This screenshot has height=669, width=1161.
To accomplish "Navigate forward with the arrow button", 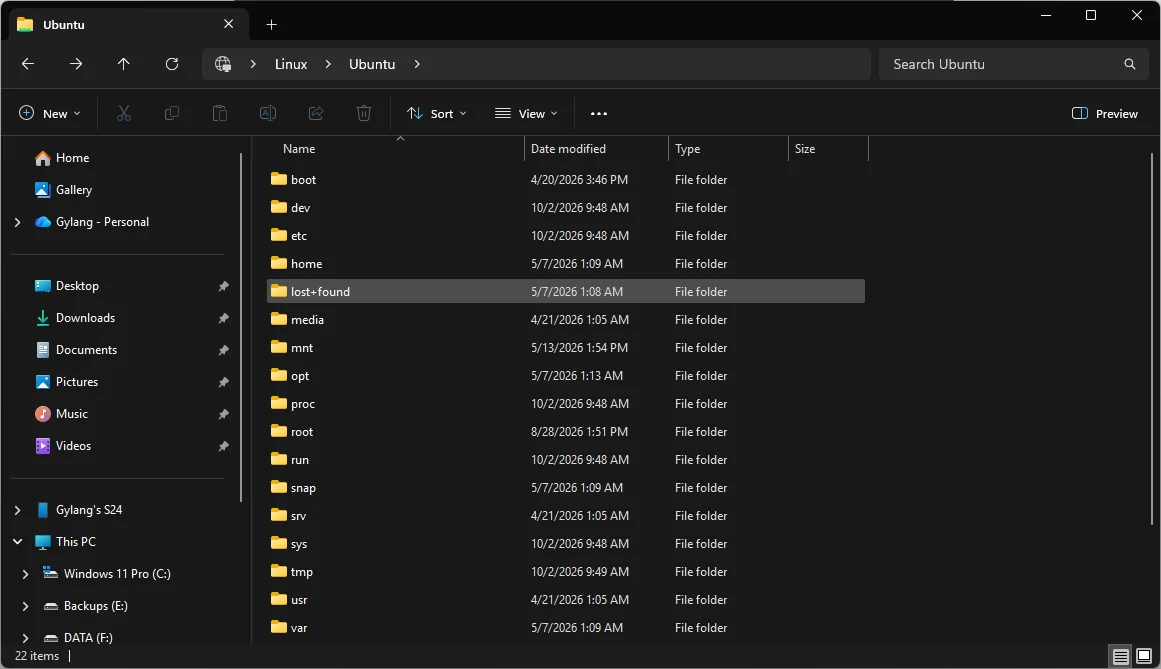I will 76,64.
